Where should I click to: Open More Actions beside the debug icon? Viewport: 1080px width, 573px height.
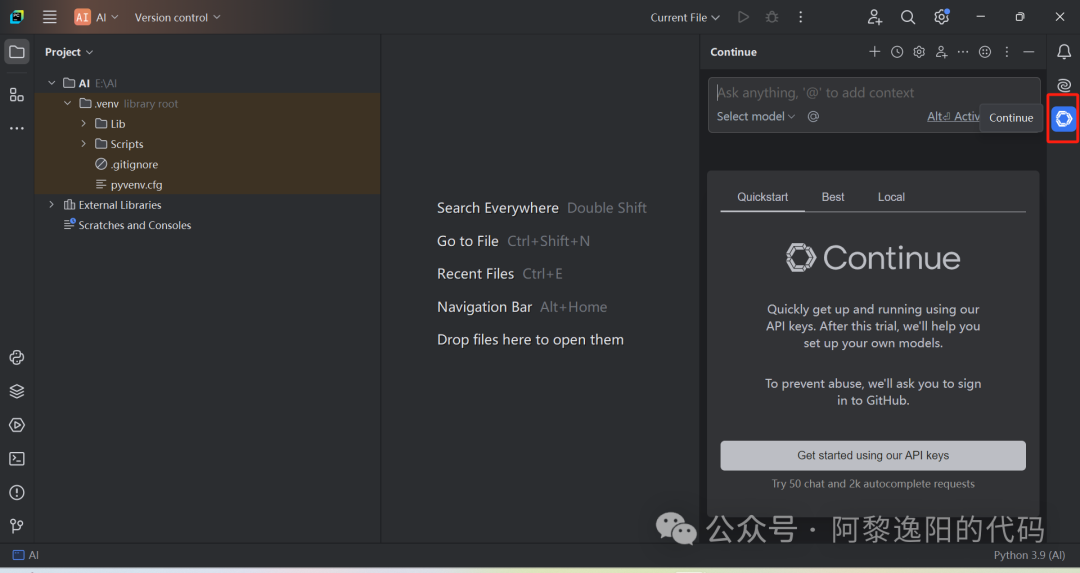pos(800,17)
